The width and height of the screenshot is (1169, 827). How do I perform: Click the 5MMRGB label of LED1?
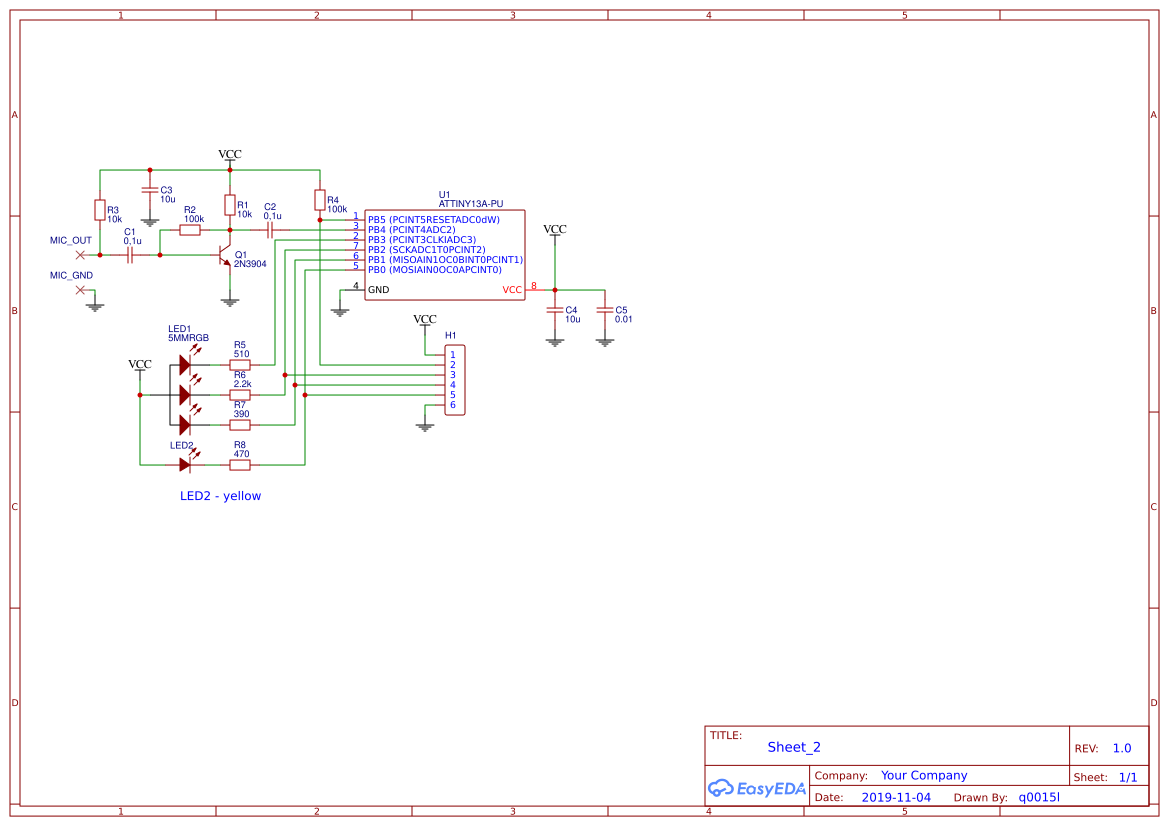click(189, 338)
